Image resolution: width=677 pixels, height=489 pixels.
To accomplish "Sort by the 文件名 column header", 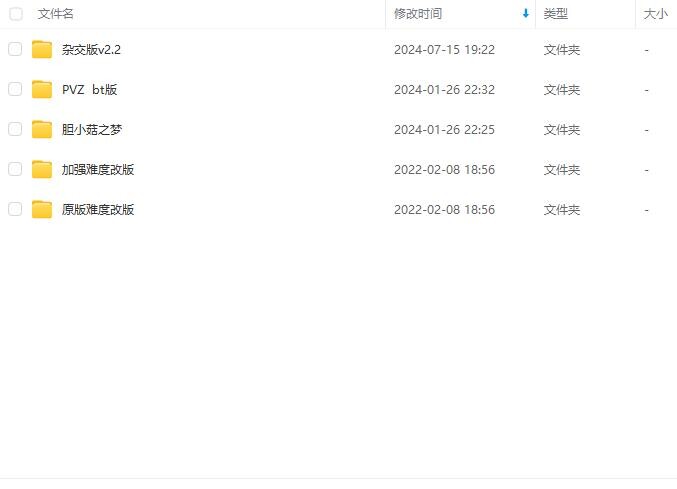I will pos(56,14).
